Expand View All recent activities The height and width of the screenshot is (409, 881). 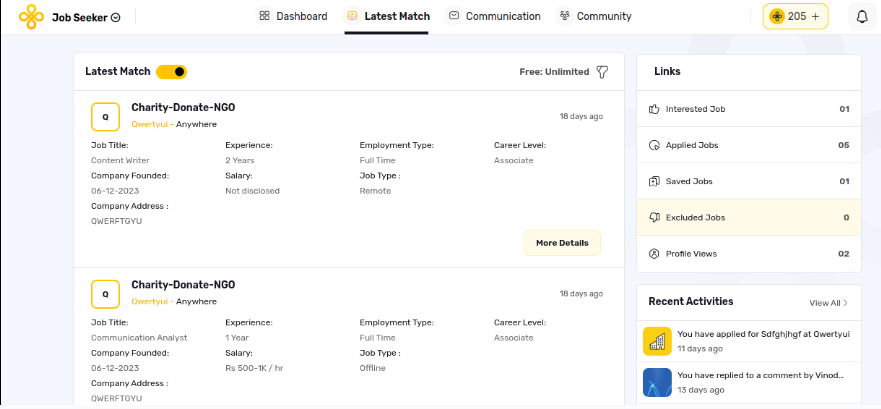point(828,302)
